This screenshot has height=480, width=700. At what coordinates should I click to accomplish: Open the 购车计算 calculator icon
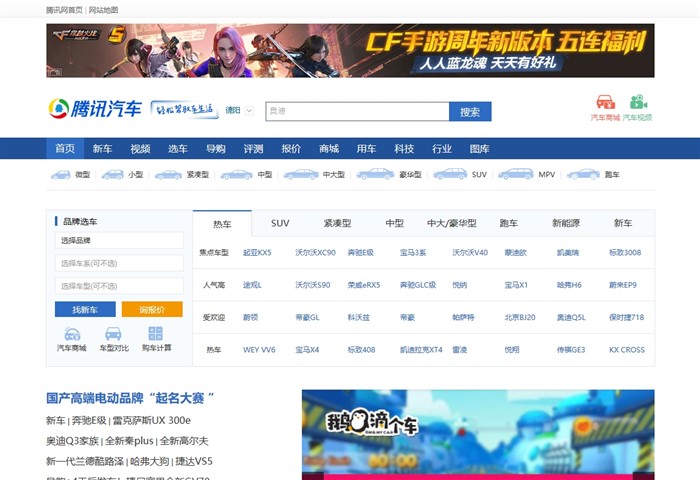click(x=155, y=334)
